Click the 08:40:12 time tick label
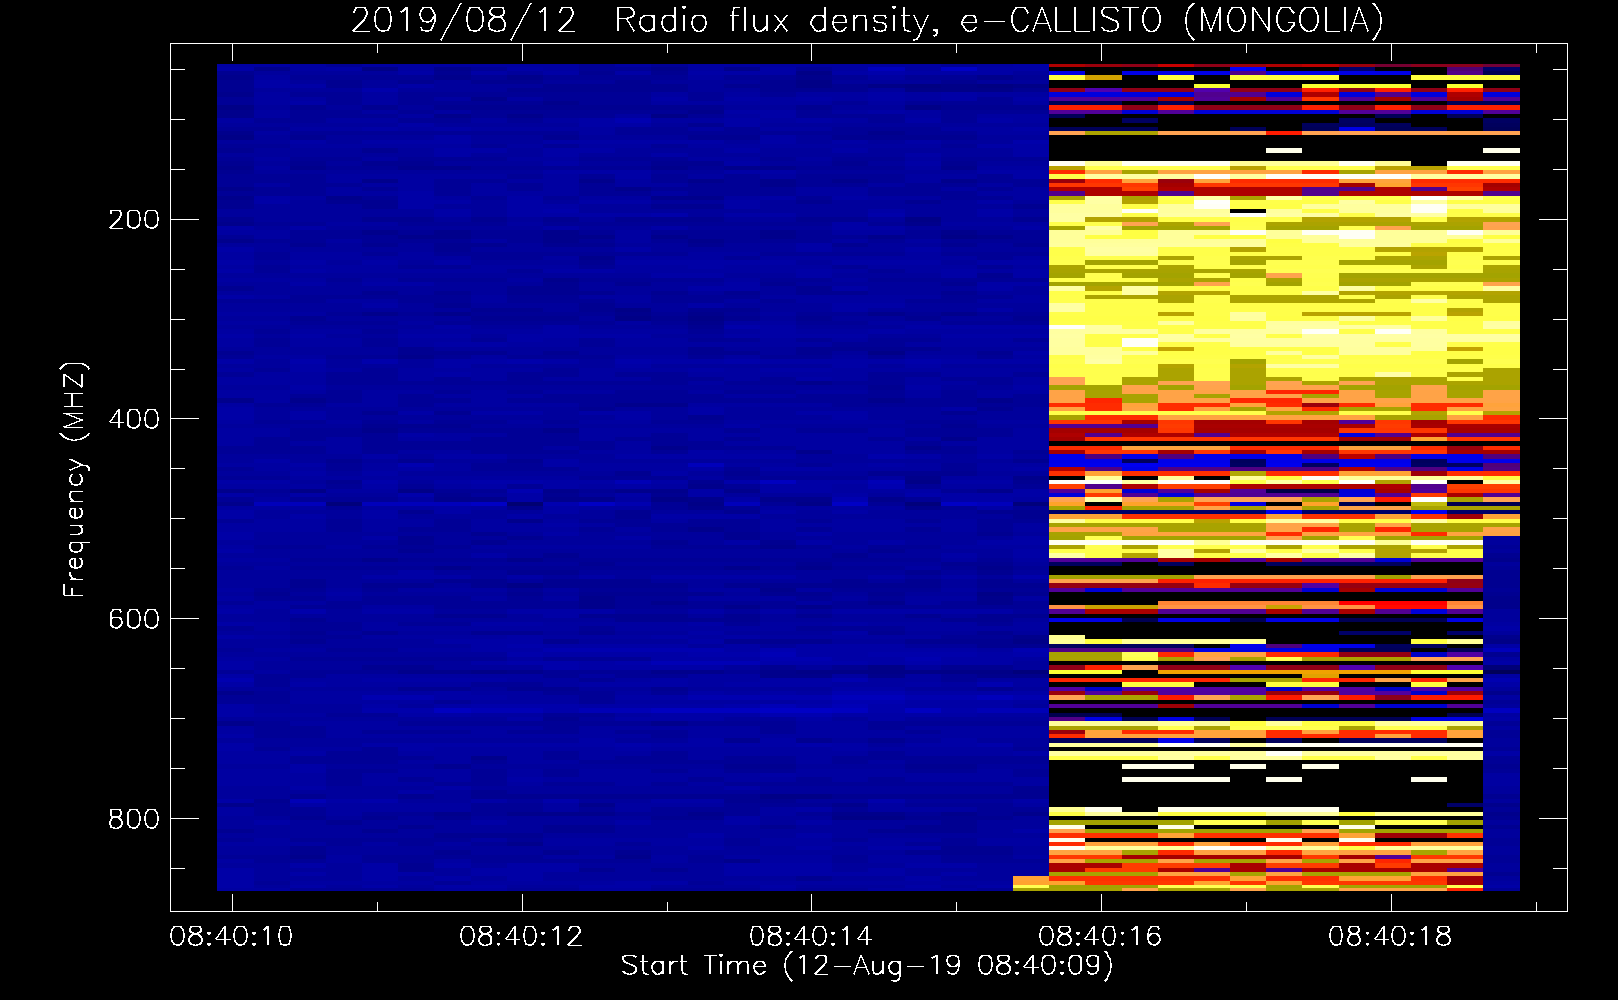The width and height of the screenshot is (1618, 1000). pyautogui.click(x=521, y=937)
